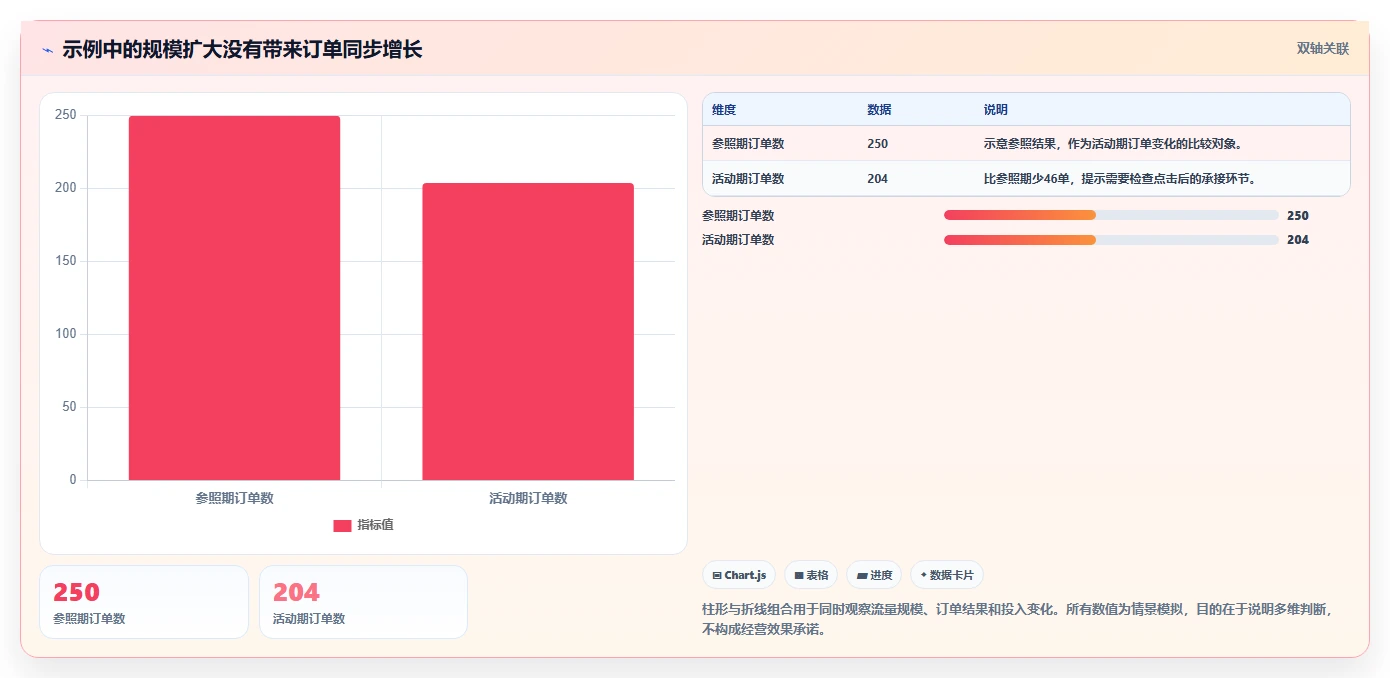1390x678 pixels.
Task: Click the 数据 column header
Action: point(879,110)
